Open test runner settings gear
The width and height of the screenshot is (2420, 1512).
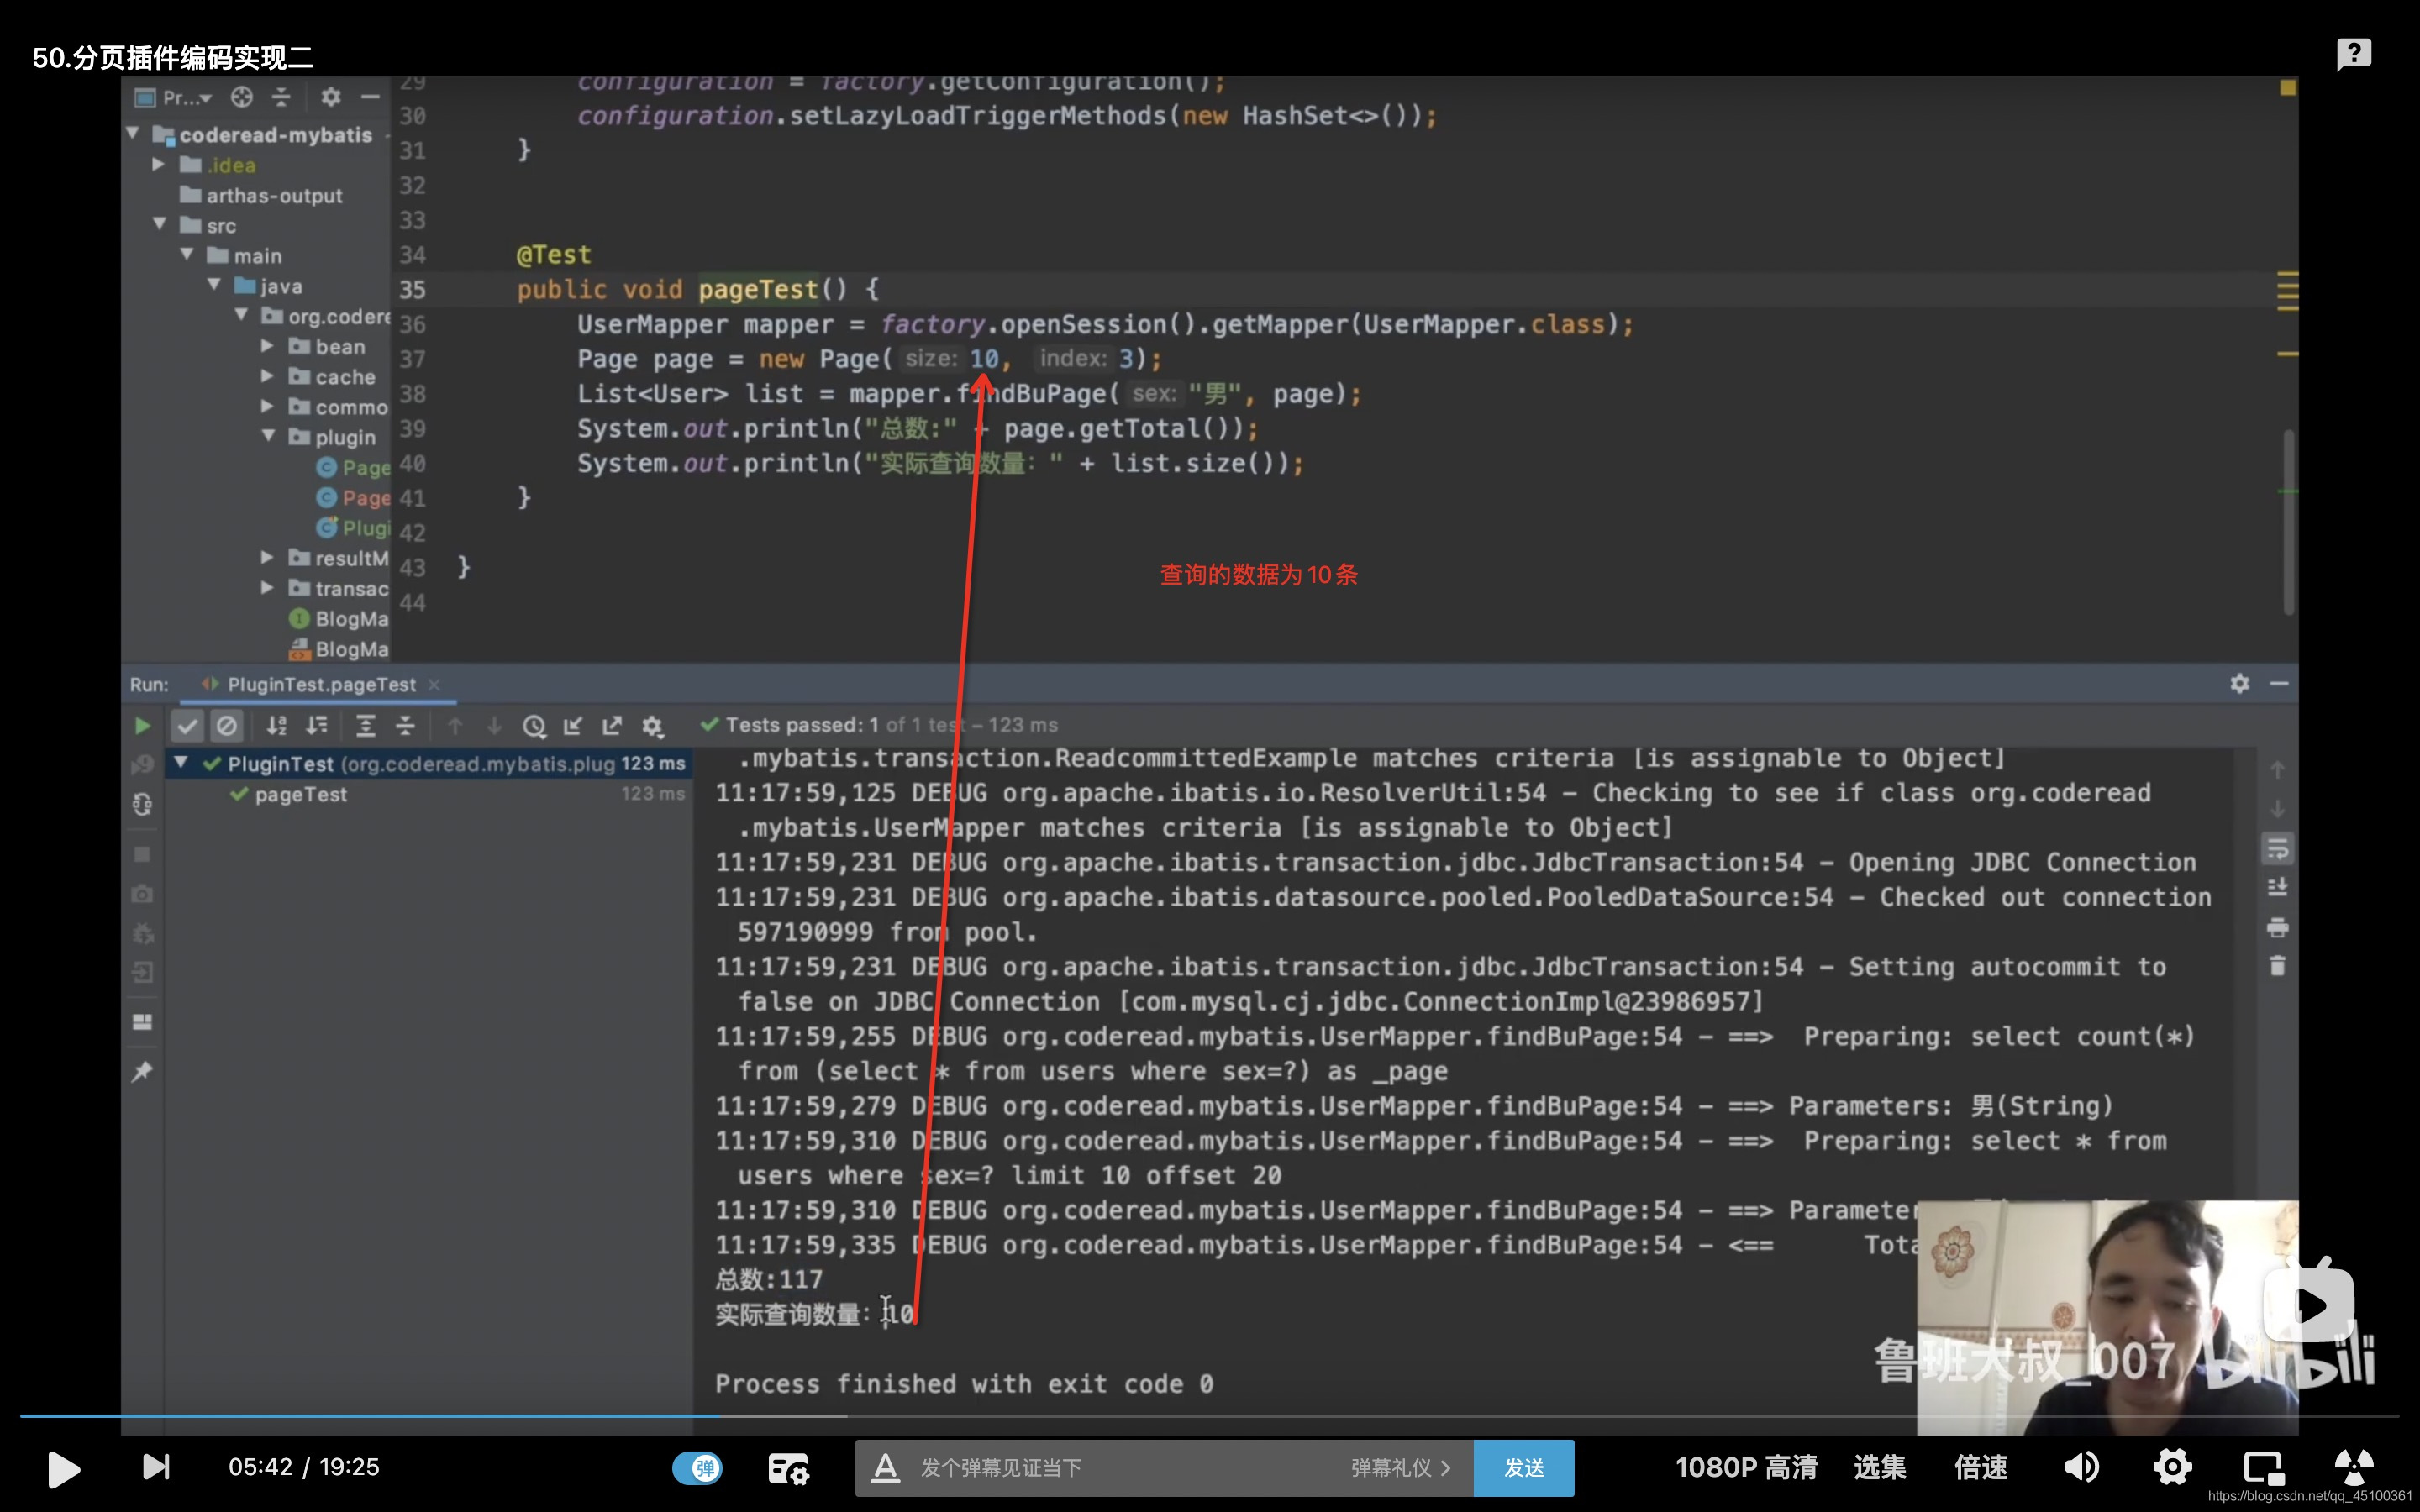pyautogui.click(x=652, y=726)
